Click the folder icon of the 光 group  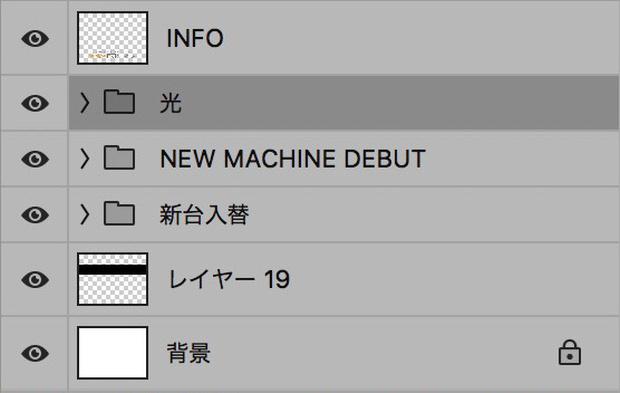[x=119, y=102]
